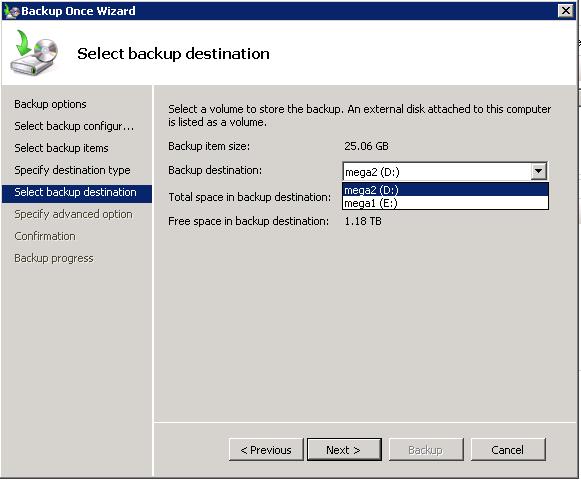The width and height of the screenshot is (581, 480).
Task: Click the Backup destination label
Action: coord(215,170)
